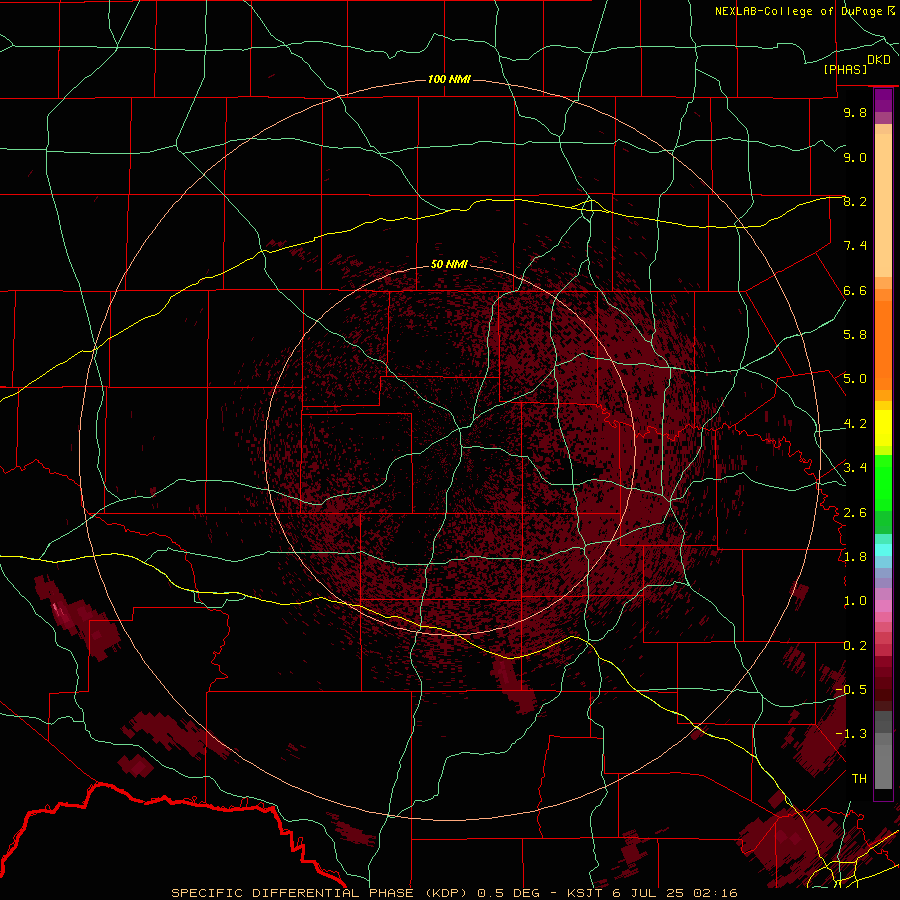The image size is (900, 900).
Task: Click the 02:16 time stamp
Action: (x=715, y=893)
